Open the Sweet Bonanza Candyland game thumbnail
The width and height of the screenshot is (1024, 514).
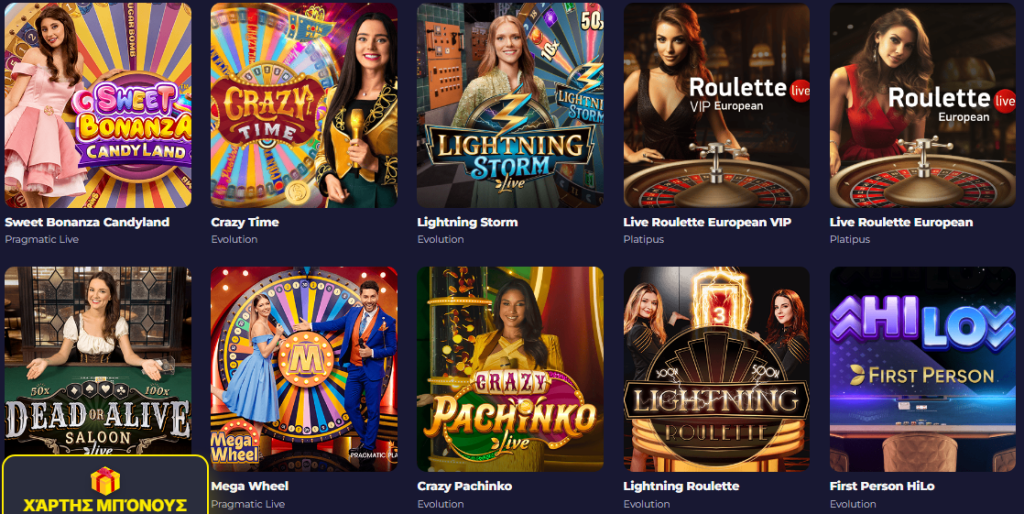tap(98, 105)
